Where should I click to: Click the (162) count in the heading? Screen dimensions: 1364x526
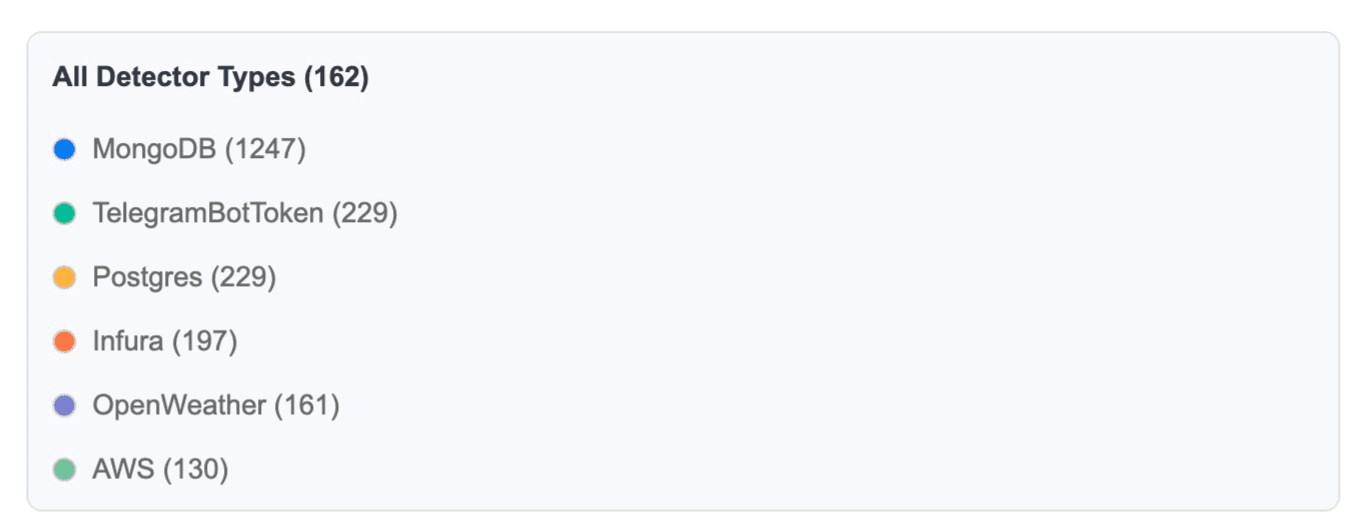[337, 77]
